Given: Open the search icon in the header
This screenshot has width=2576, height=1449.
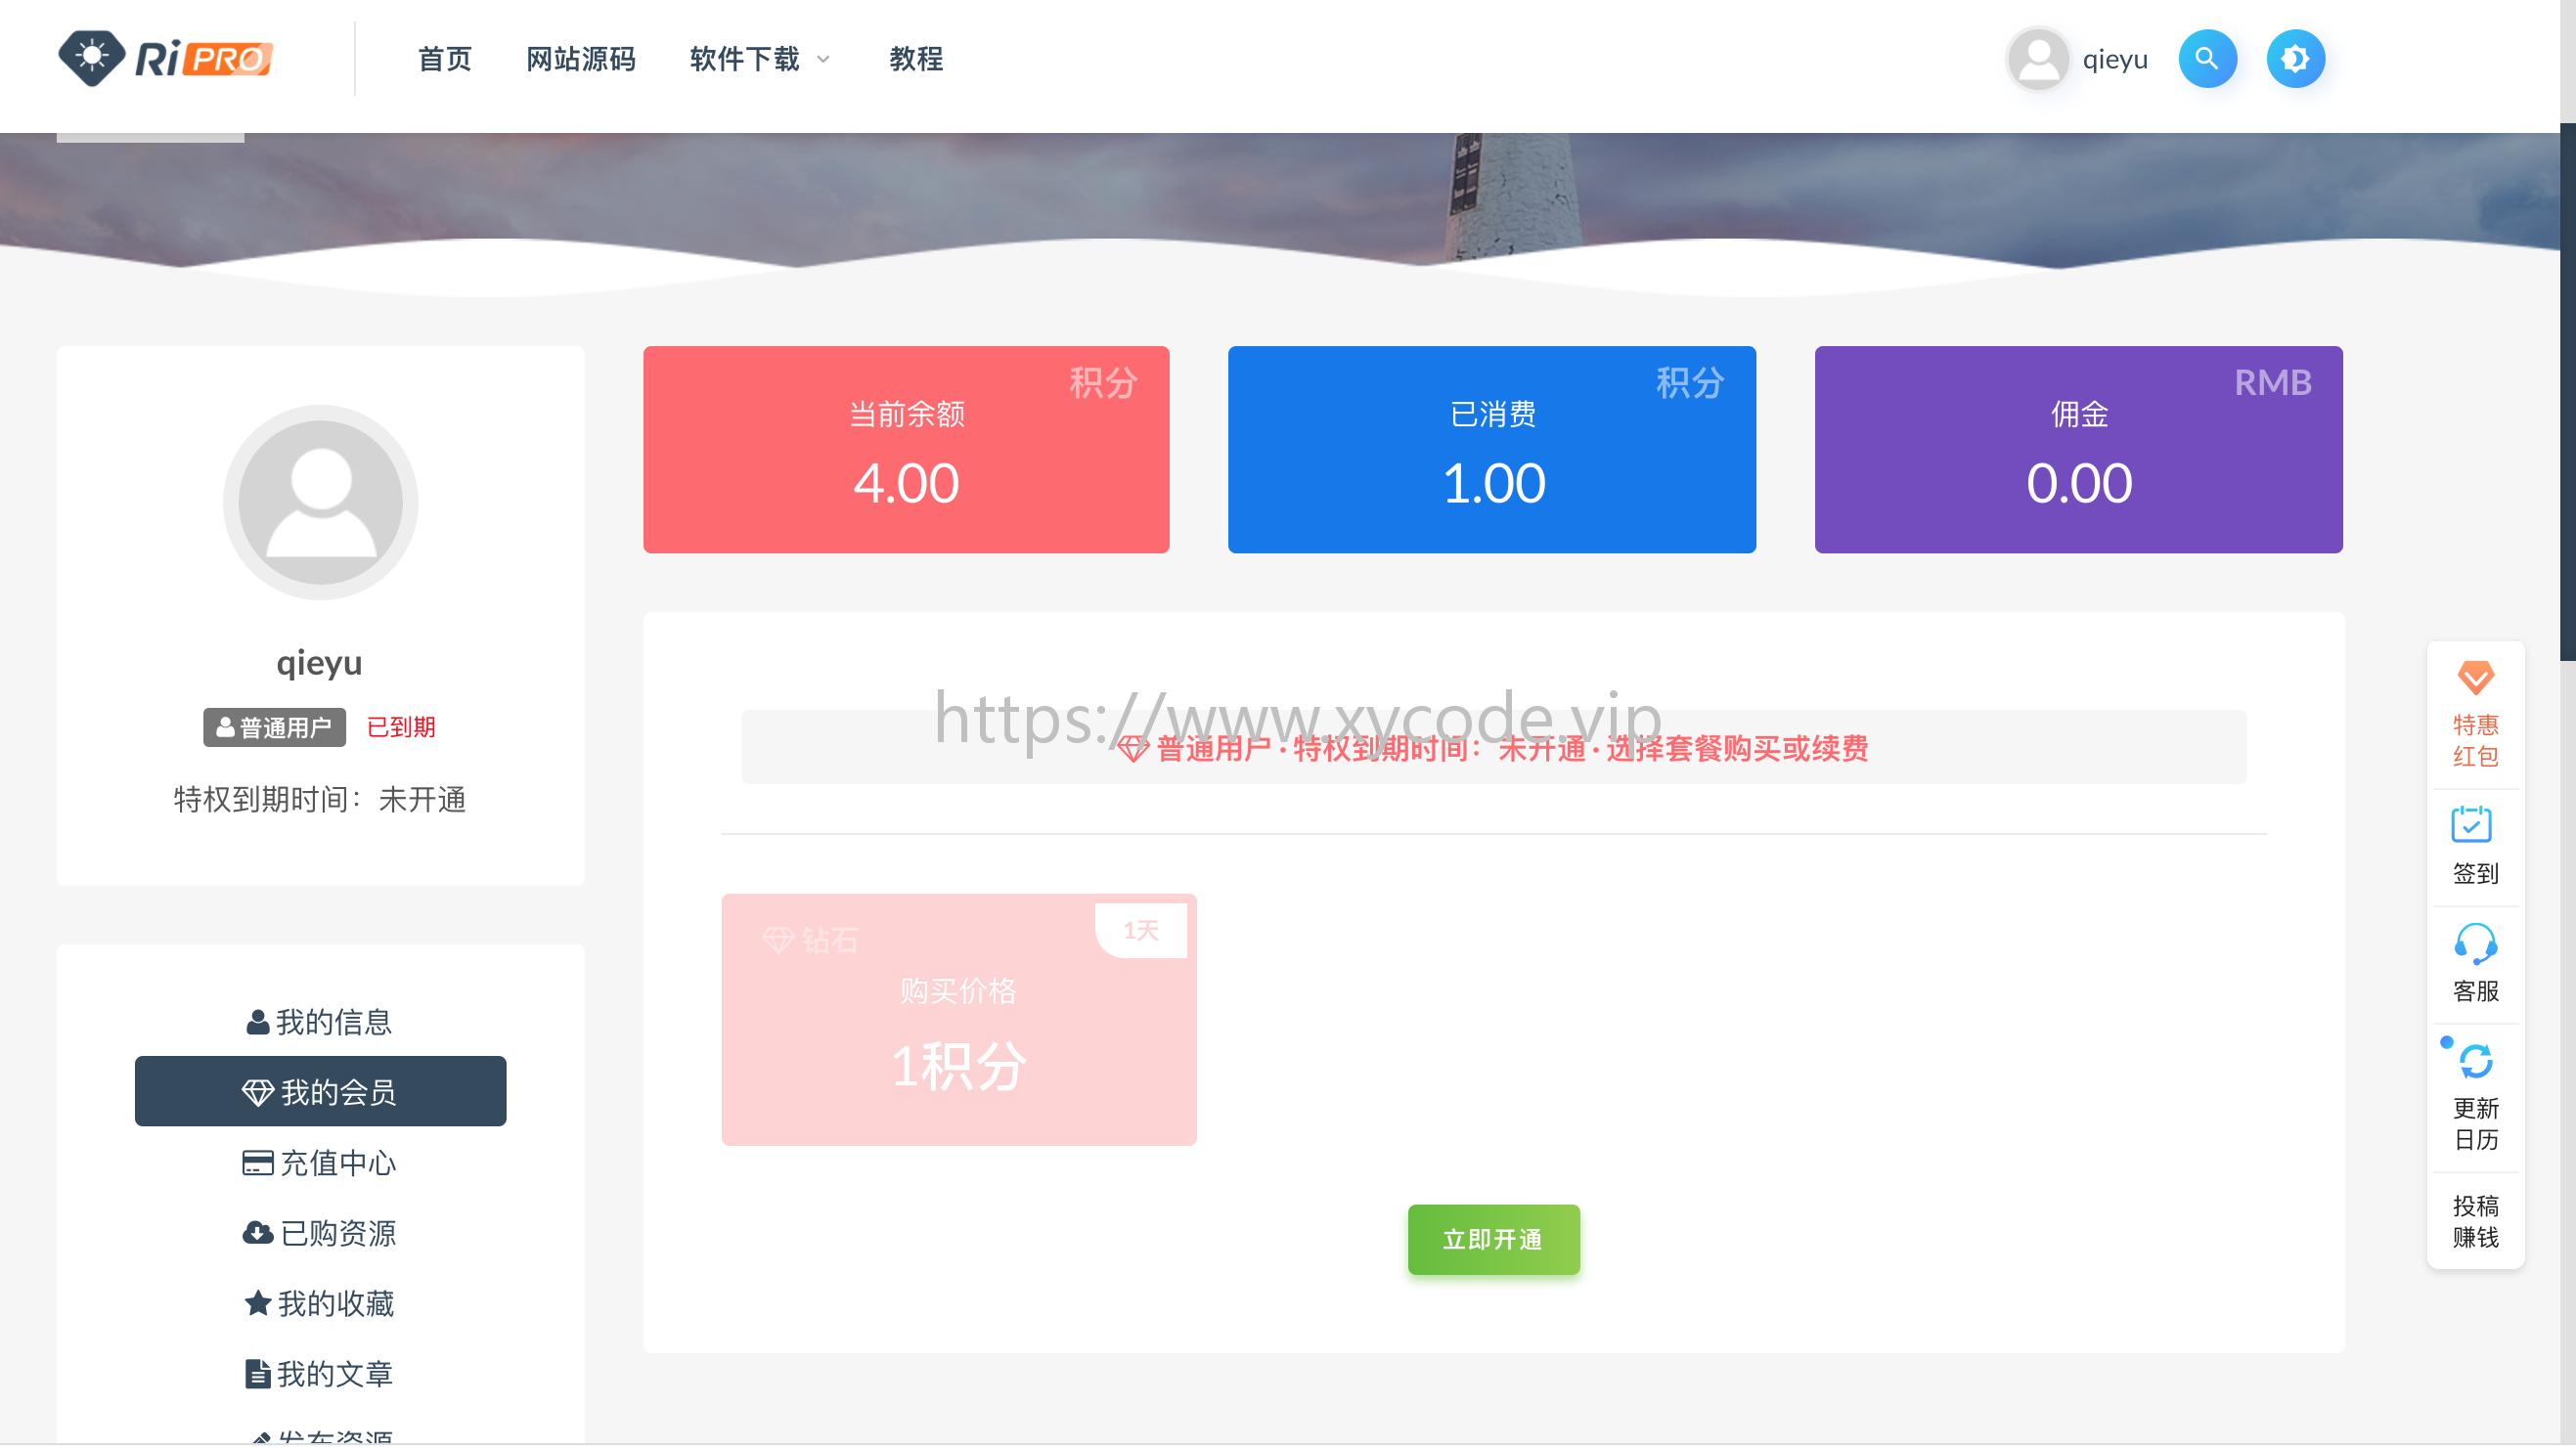Looking at the screenshot, I should point(2207,59).
